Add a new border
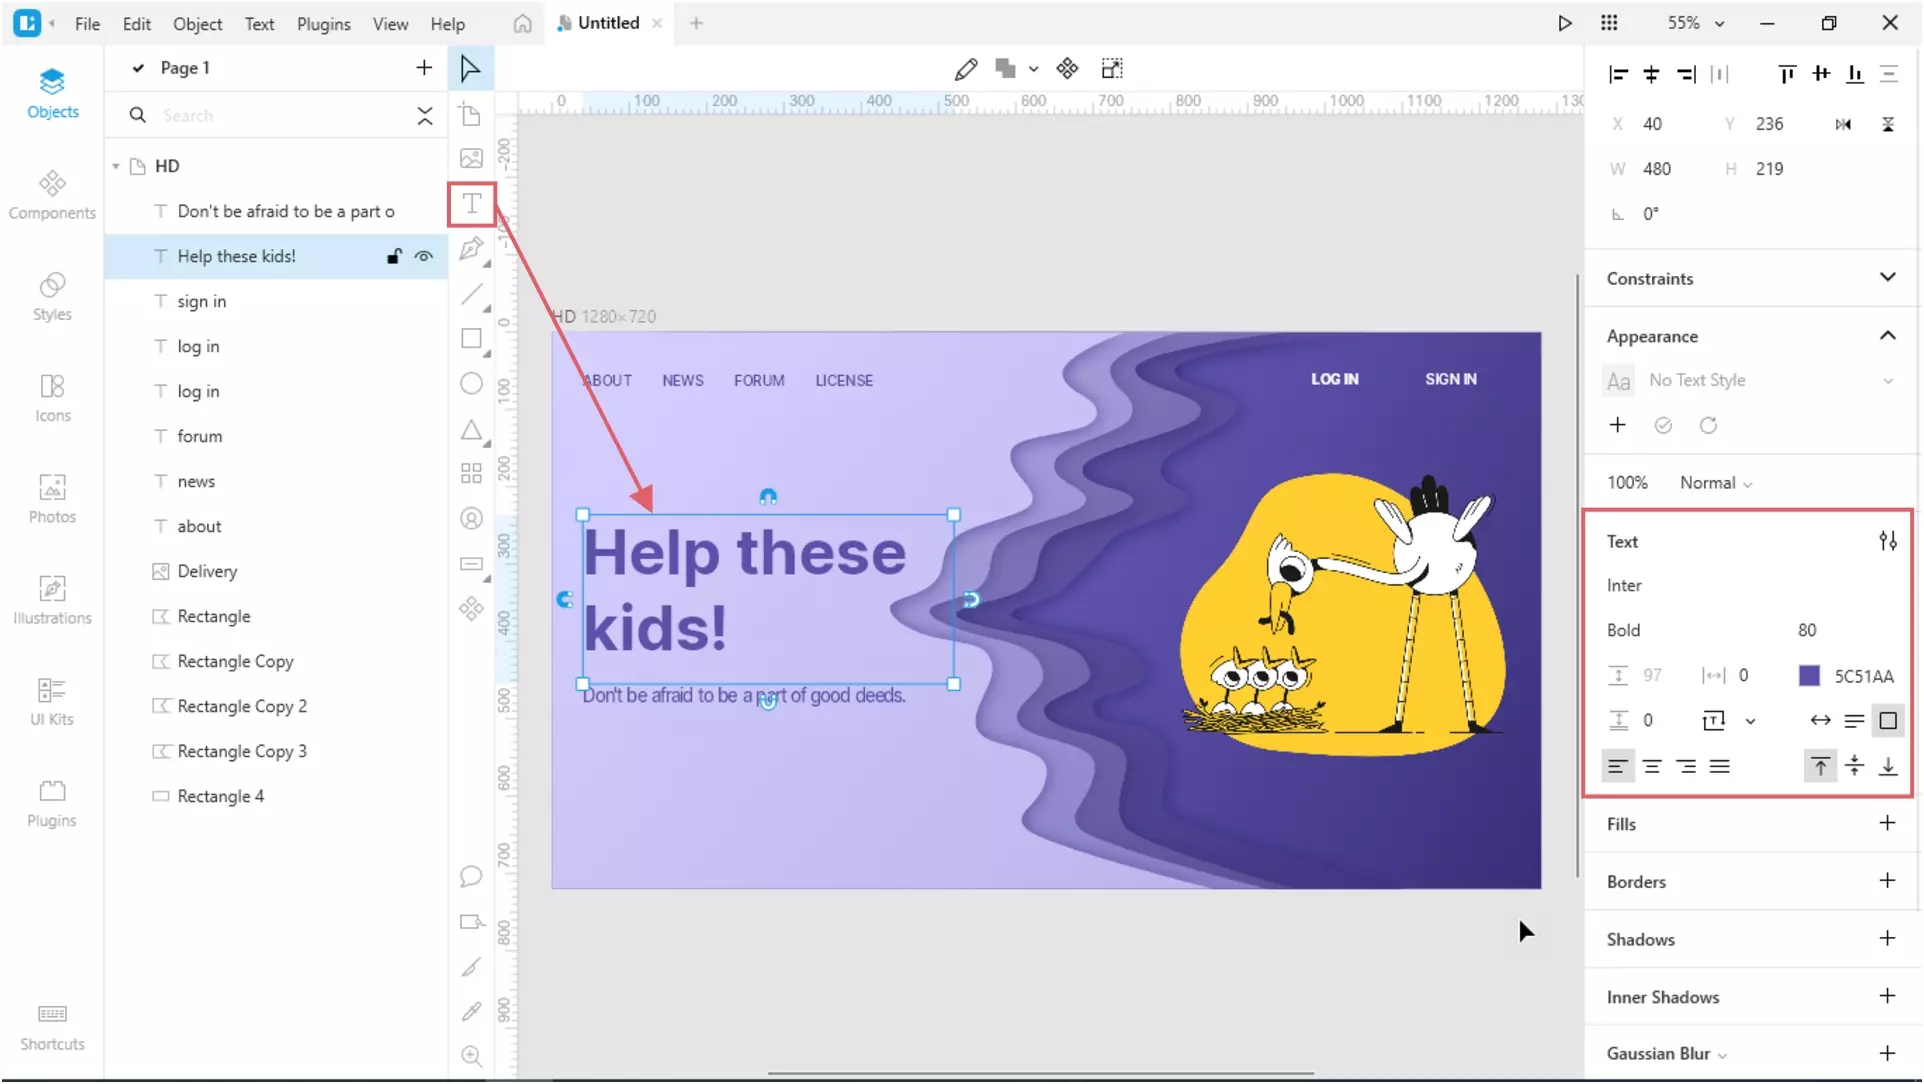 [x=1888, y=881]
